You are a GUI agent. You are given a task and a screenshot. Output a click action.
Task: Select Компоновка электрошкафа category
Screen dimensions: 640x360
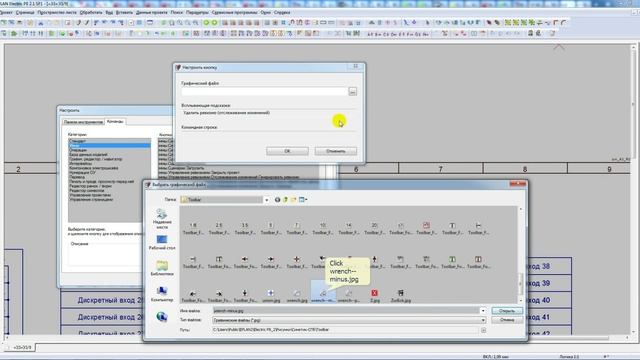(x=93, y=168)
